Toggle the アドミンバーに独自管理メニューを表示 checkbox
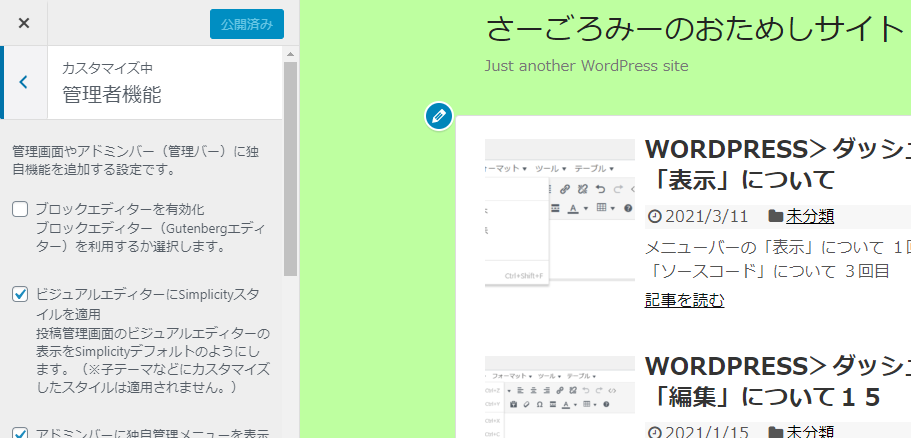 [x=20, y=433]
